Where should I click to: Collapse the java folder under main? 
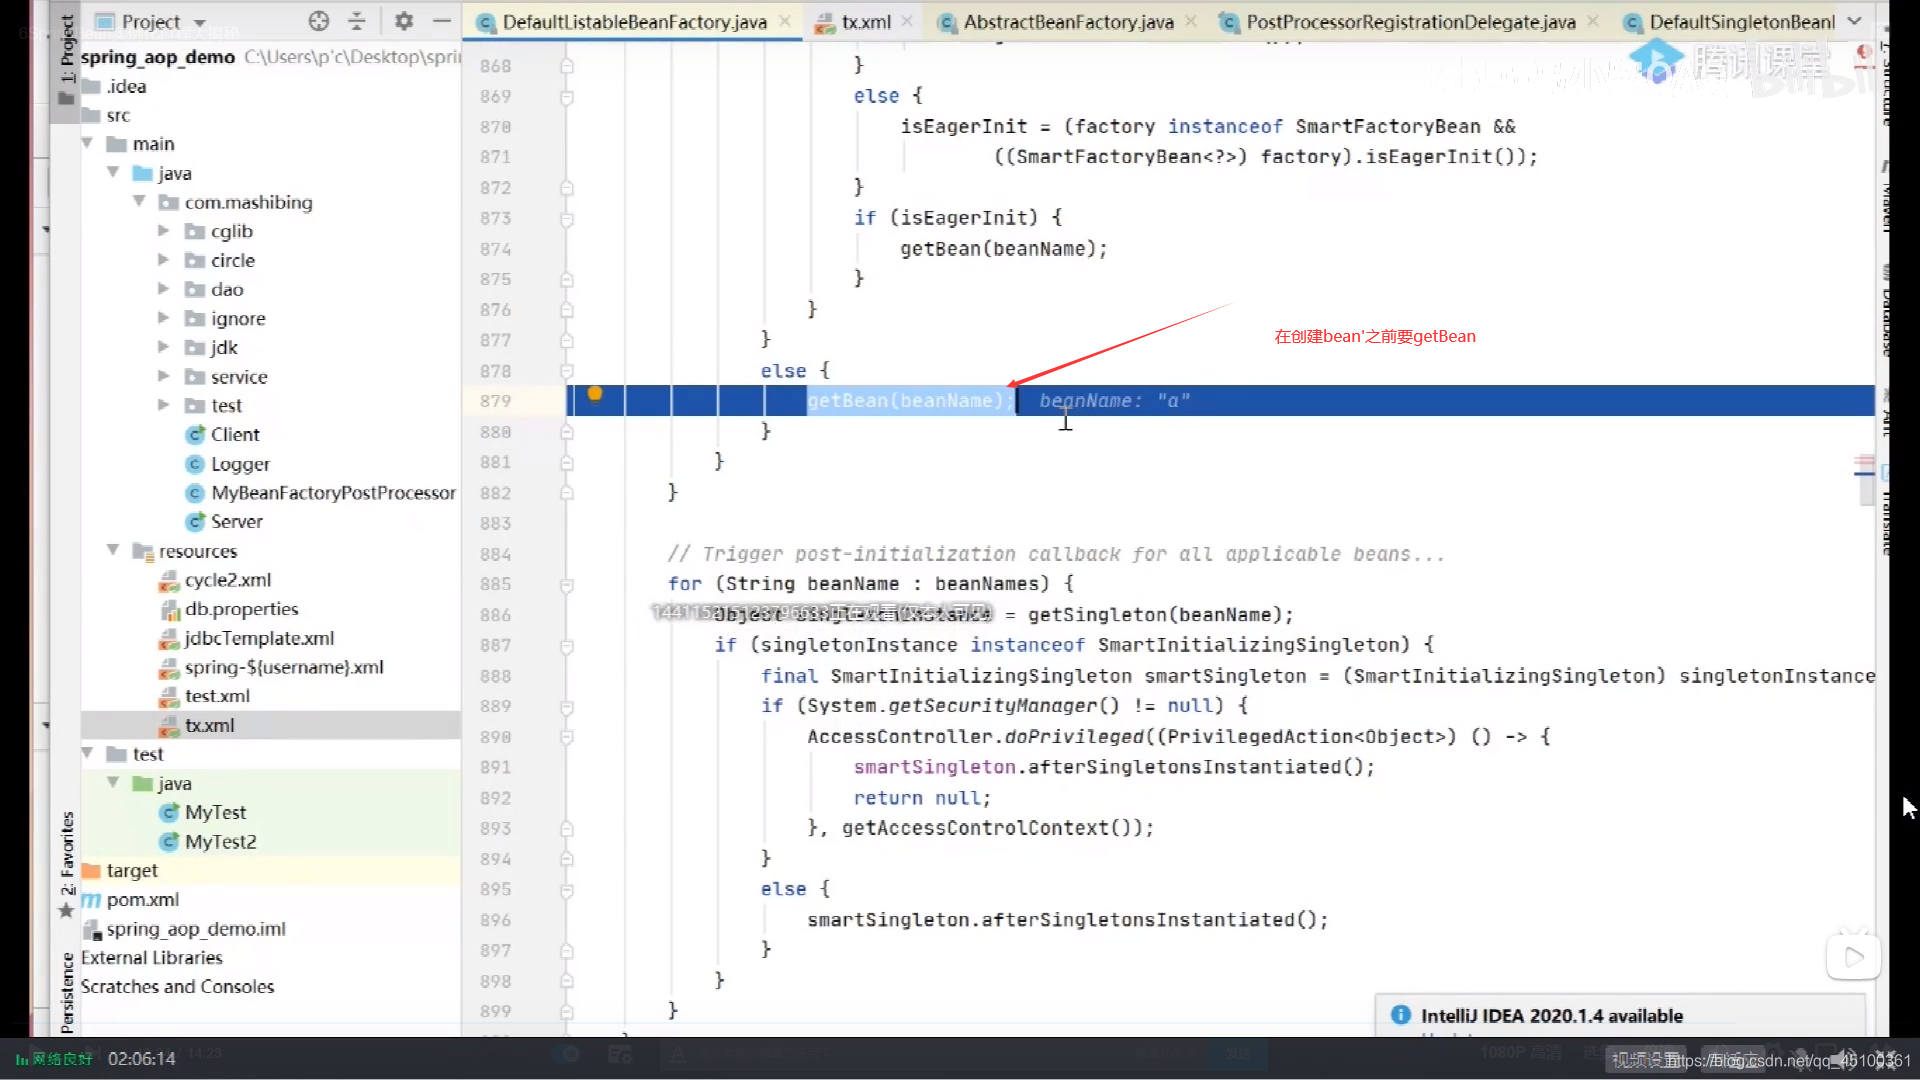pyautogui.click(x=113, y=173)
